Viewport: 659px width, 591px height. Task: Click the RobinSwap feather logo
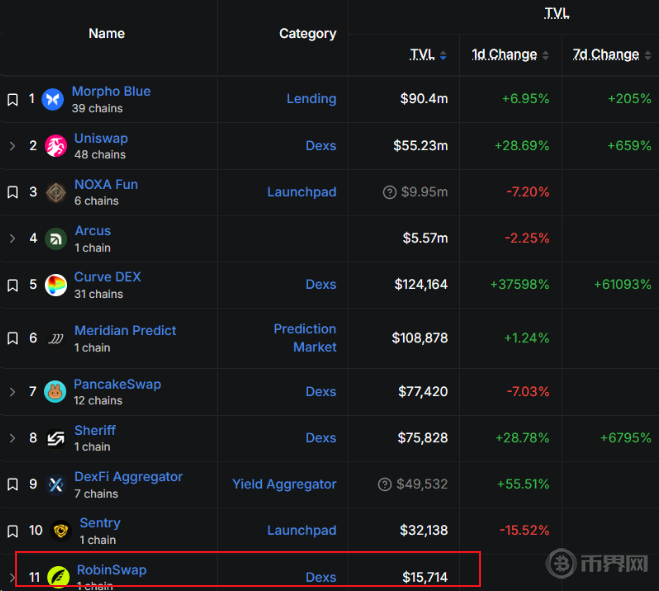coord(58,577)
